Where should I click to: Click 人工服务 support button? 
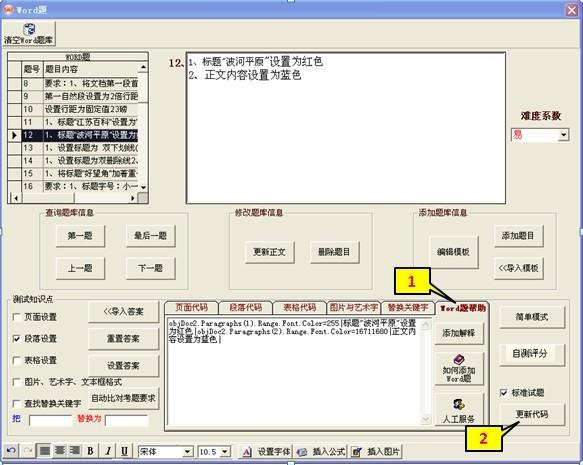point(459,410)
